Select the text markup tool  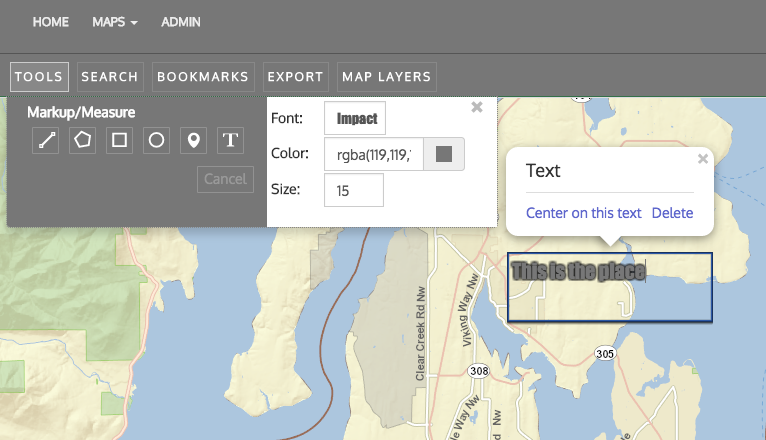point(231,140)
